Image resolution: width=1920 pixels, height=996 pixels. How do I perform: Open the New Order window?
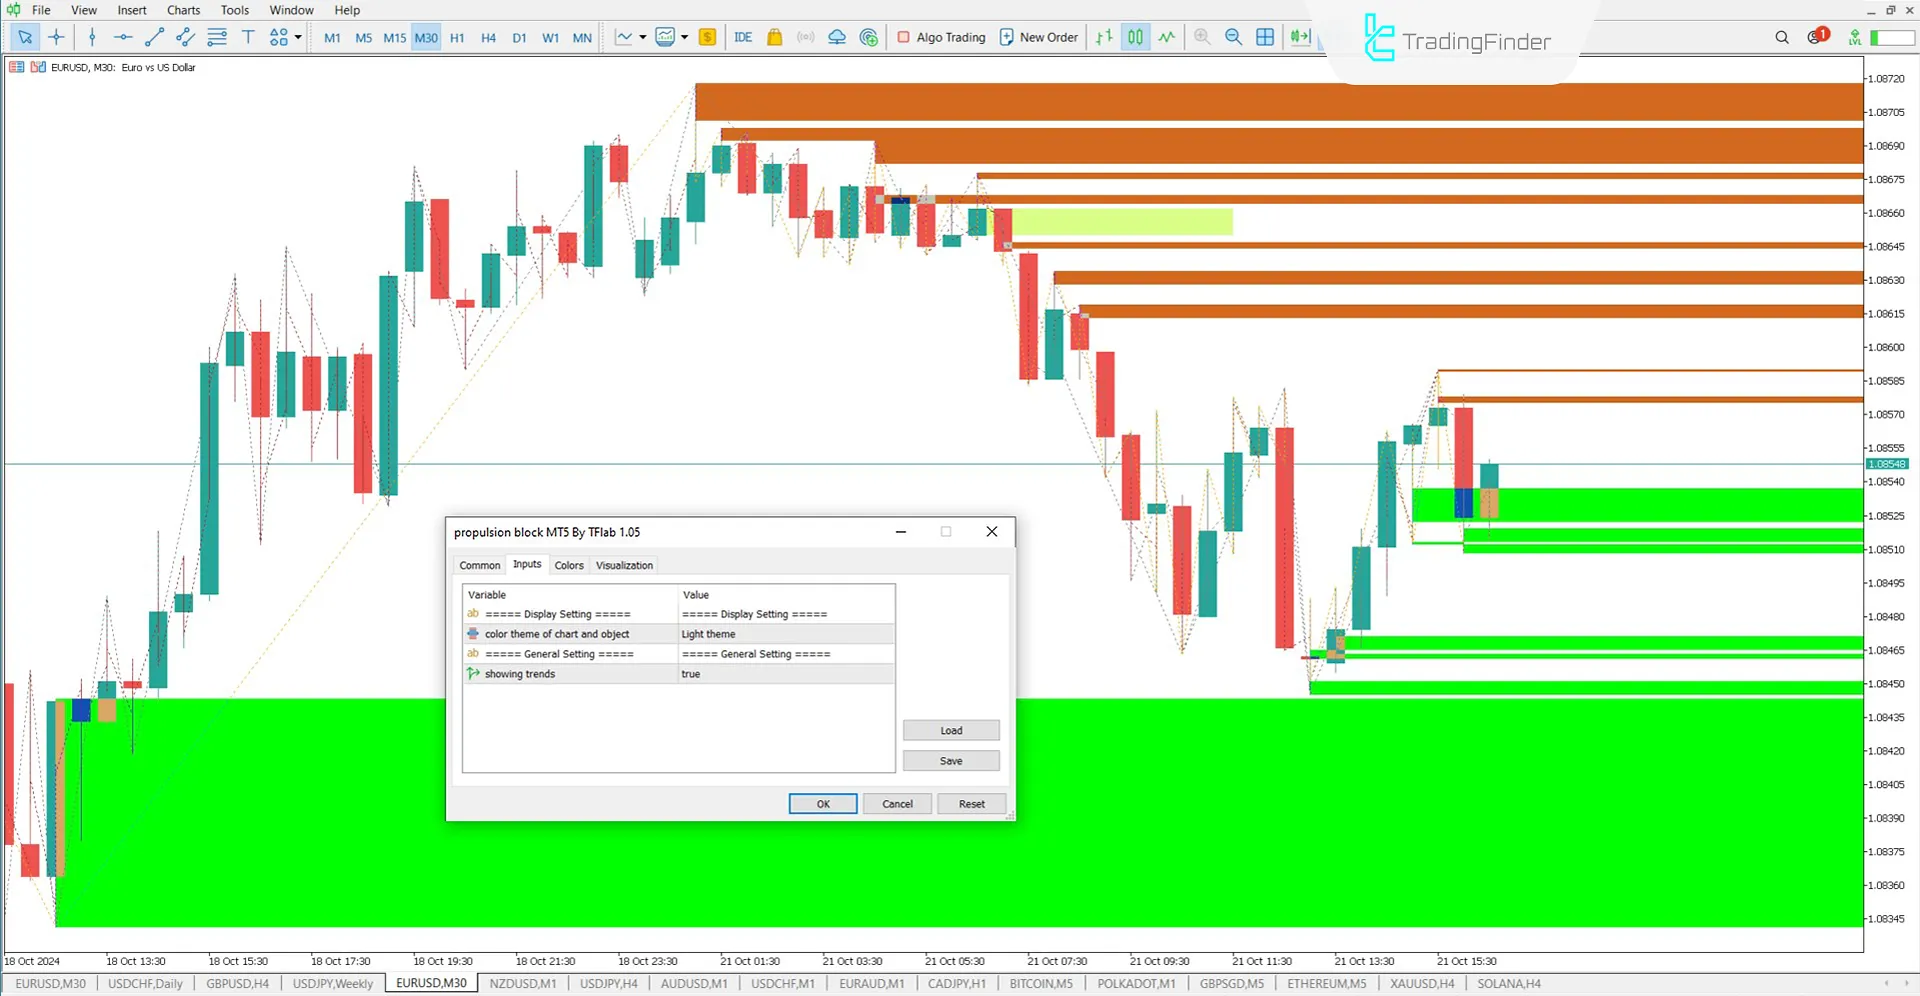click(x=1038, y=37)
